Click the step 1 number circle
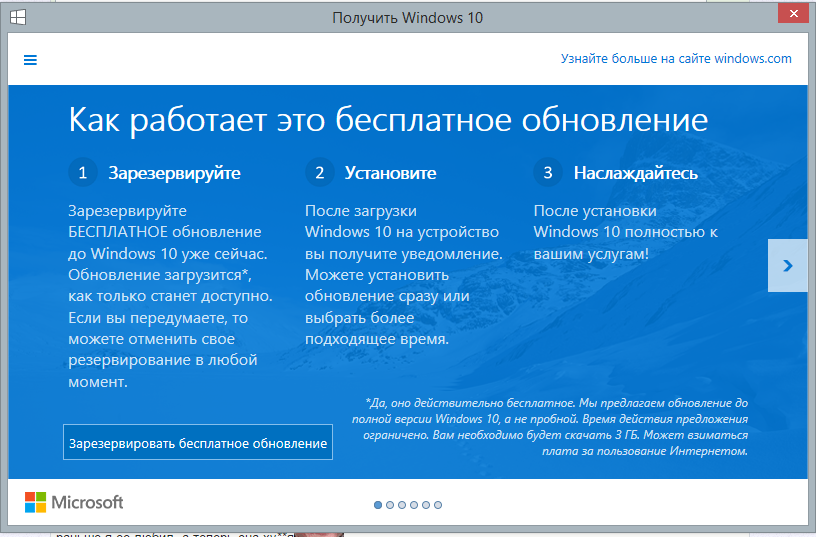The image size is (816, 537). click(82, 173)
